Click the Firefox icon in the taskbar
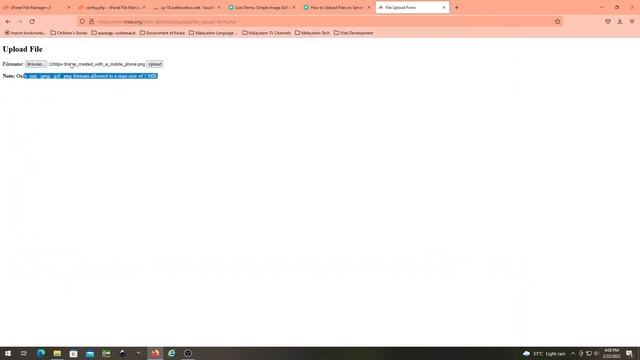 pos(155,353)
